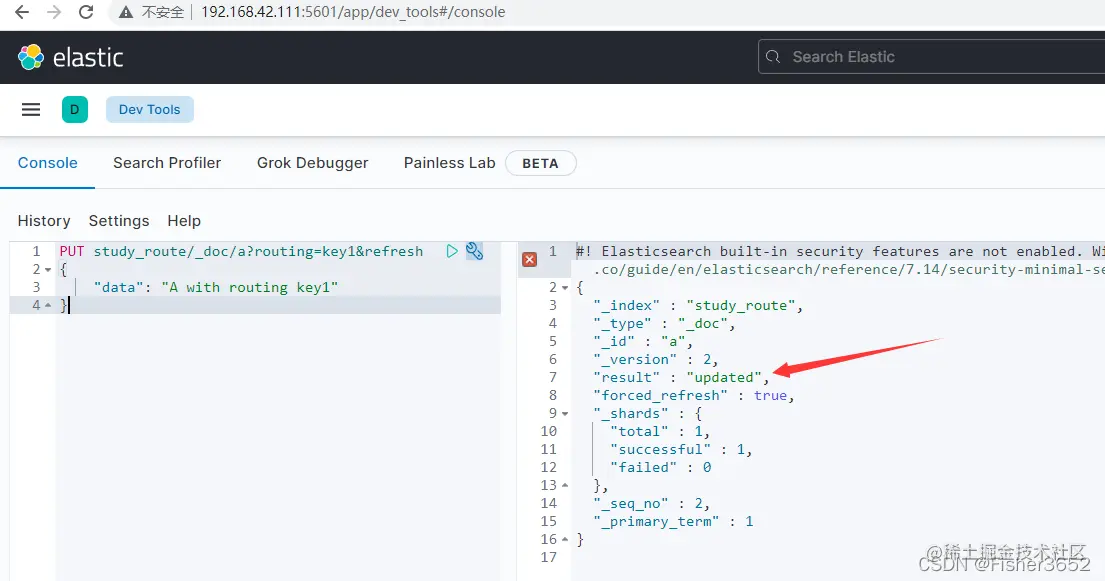Open the hamburger navigation menu
Image resolution: width=1105 pixels, height=581 pixels.
(31, 109)
